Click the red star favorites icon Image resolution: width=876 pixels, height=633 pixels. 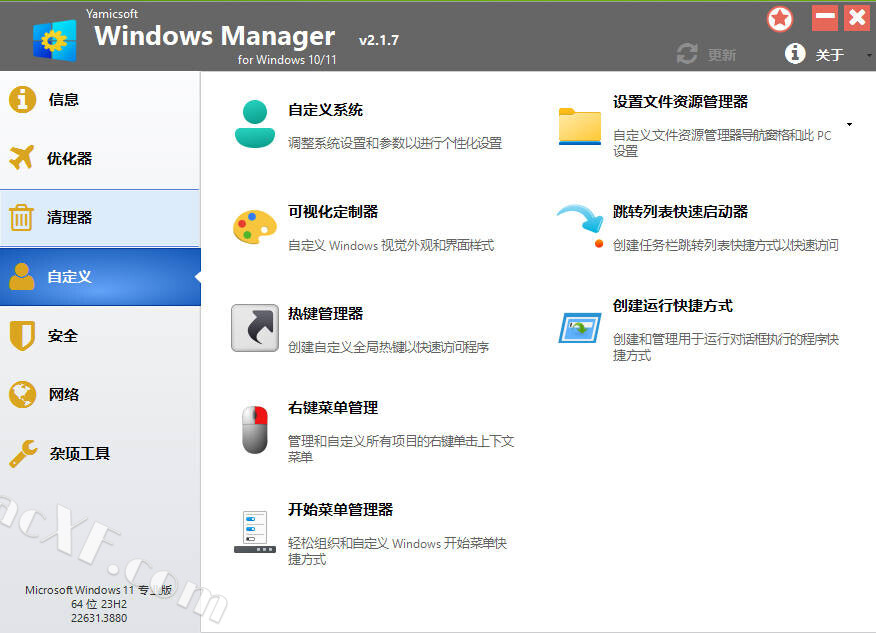pyautogui.click(x=780, y=20)
